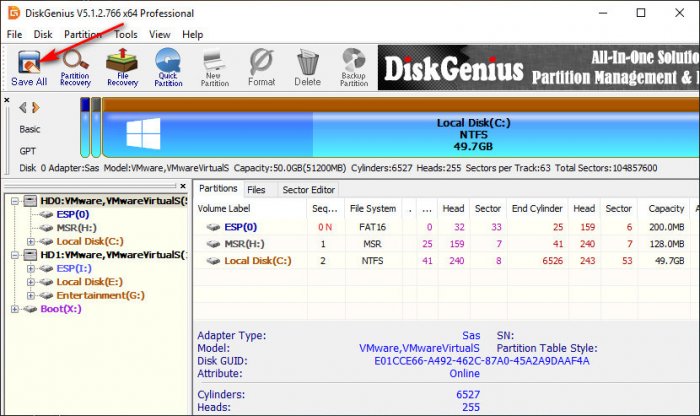Open the View menu
700x416 pixels.
pyautogui.click(x=159, y=34)
